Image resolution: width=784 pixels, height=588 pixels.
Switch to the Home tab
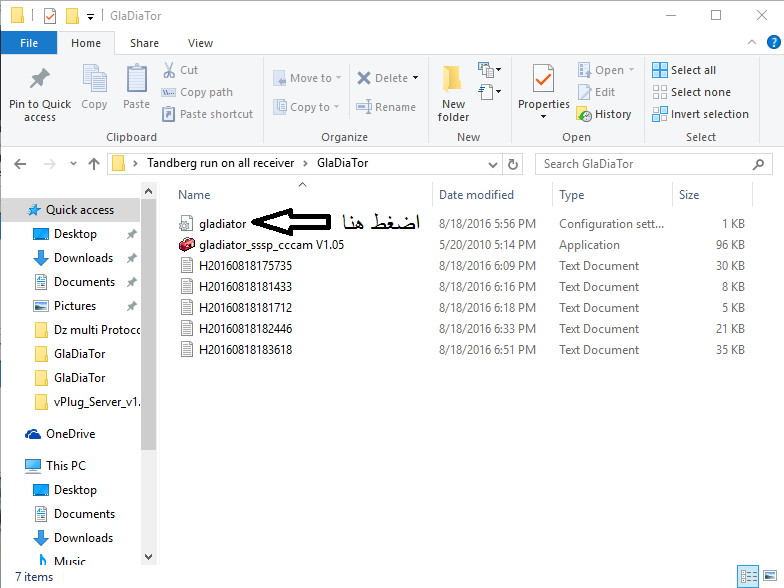86,43
